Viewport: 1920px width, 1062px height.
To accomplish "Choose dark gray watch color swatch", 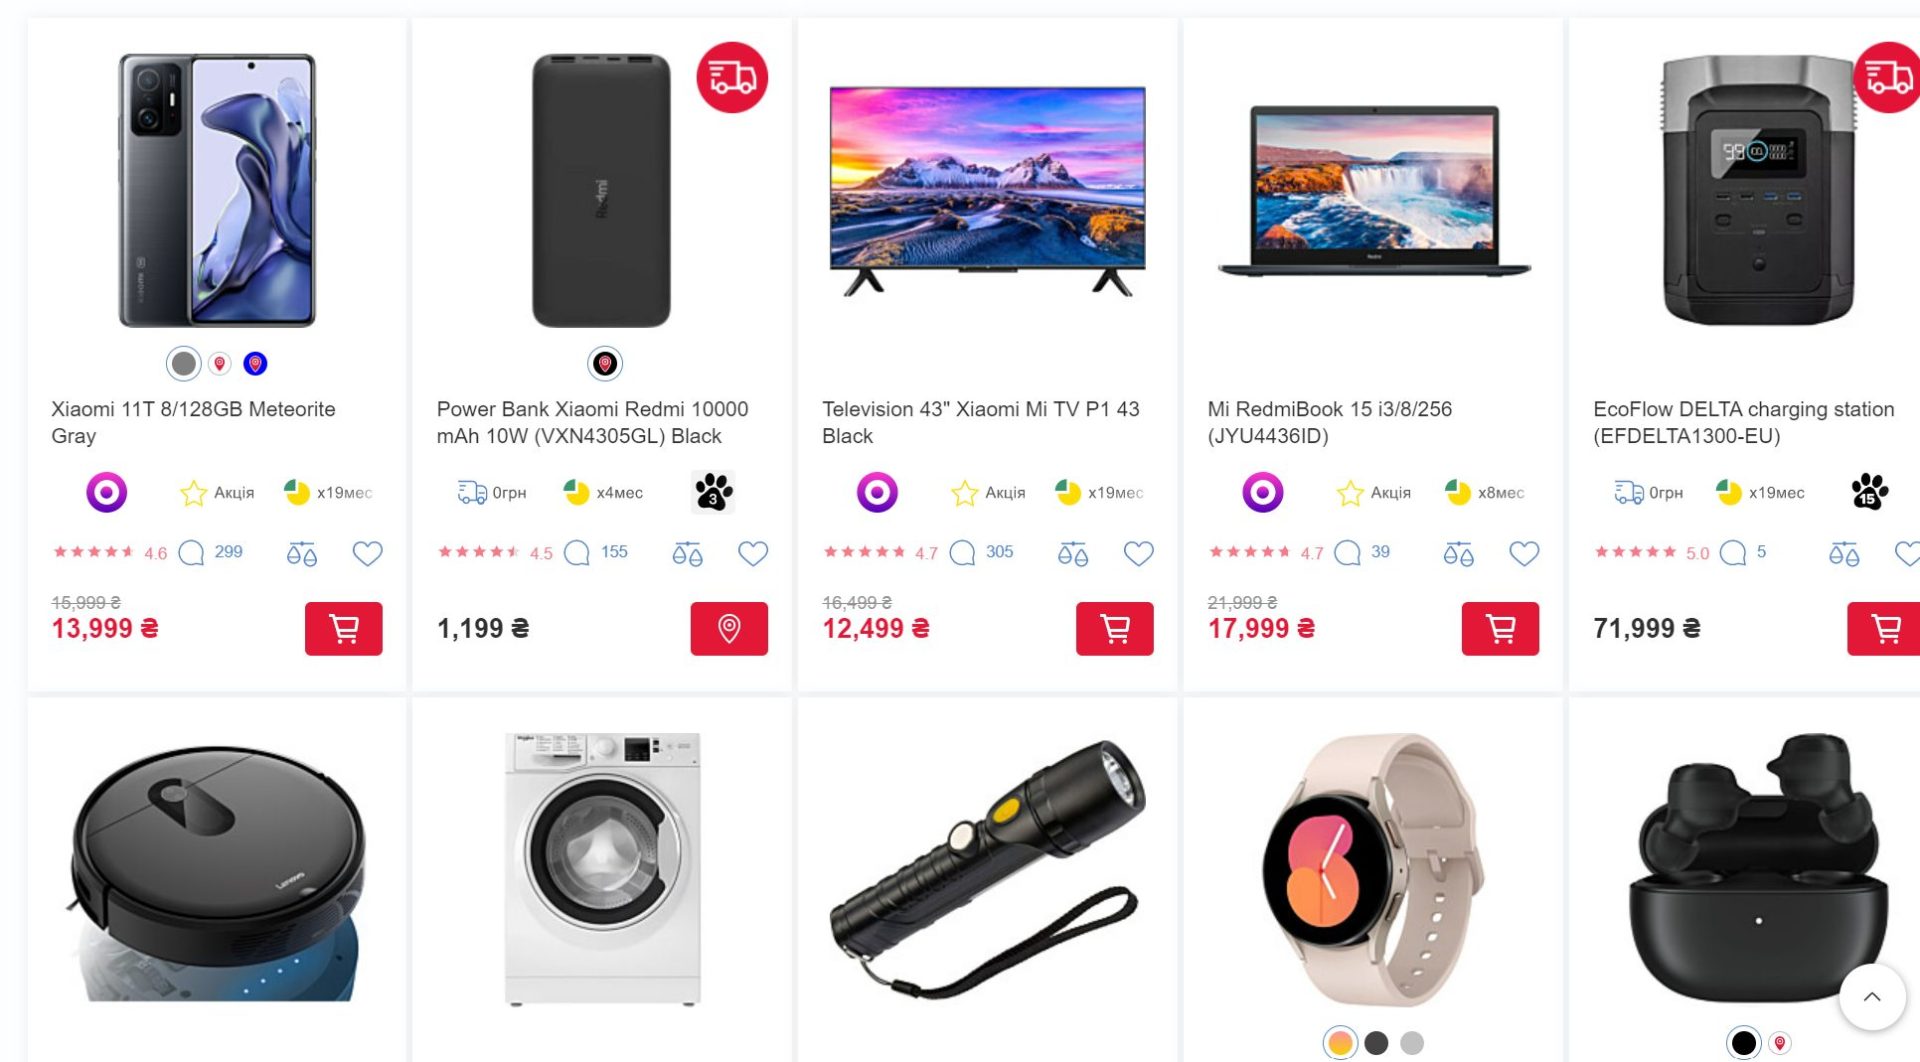I will point(1376,1043).
